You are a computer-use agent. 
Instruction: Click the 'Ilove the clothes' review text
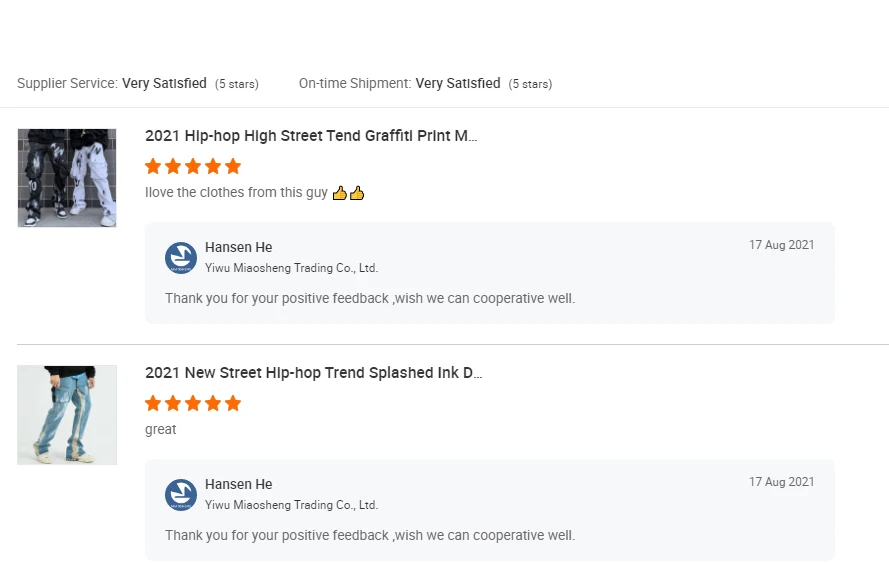click(x=236, y=192)
